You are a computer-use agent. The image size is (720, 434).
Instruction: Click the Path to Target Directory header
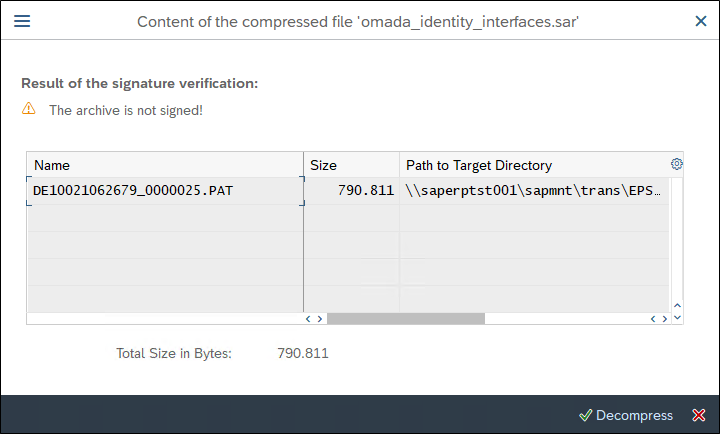coord(534,165)
